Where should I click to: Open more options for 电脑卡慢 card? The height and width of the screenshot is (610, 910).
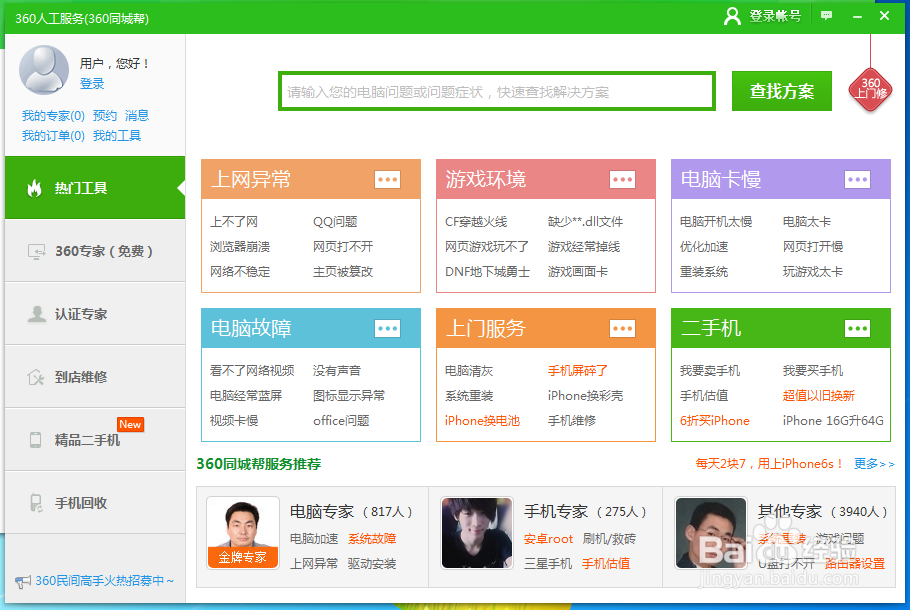(857, 179)
